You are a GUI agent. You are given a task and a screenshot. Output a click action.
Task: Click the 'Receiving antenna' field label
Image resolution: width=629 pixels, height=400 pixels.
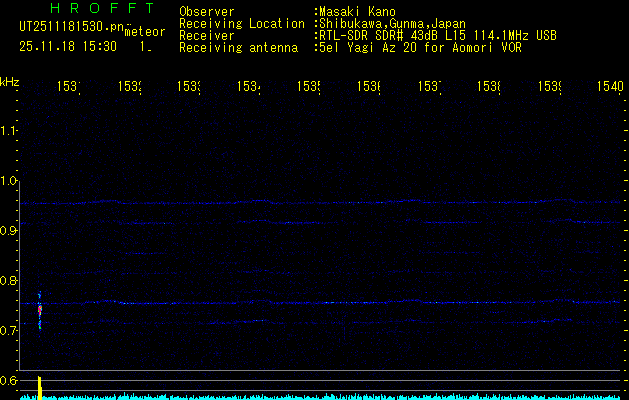pos(238,47)
